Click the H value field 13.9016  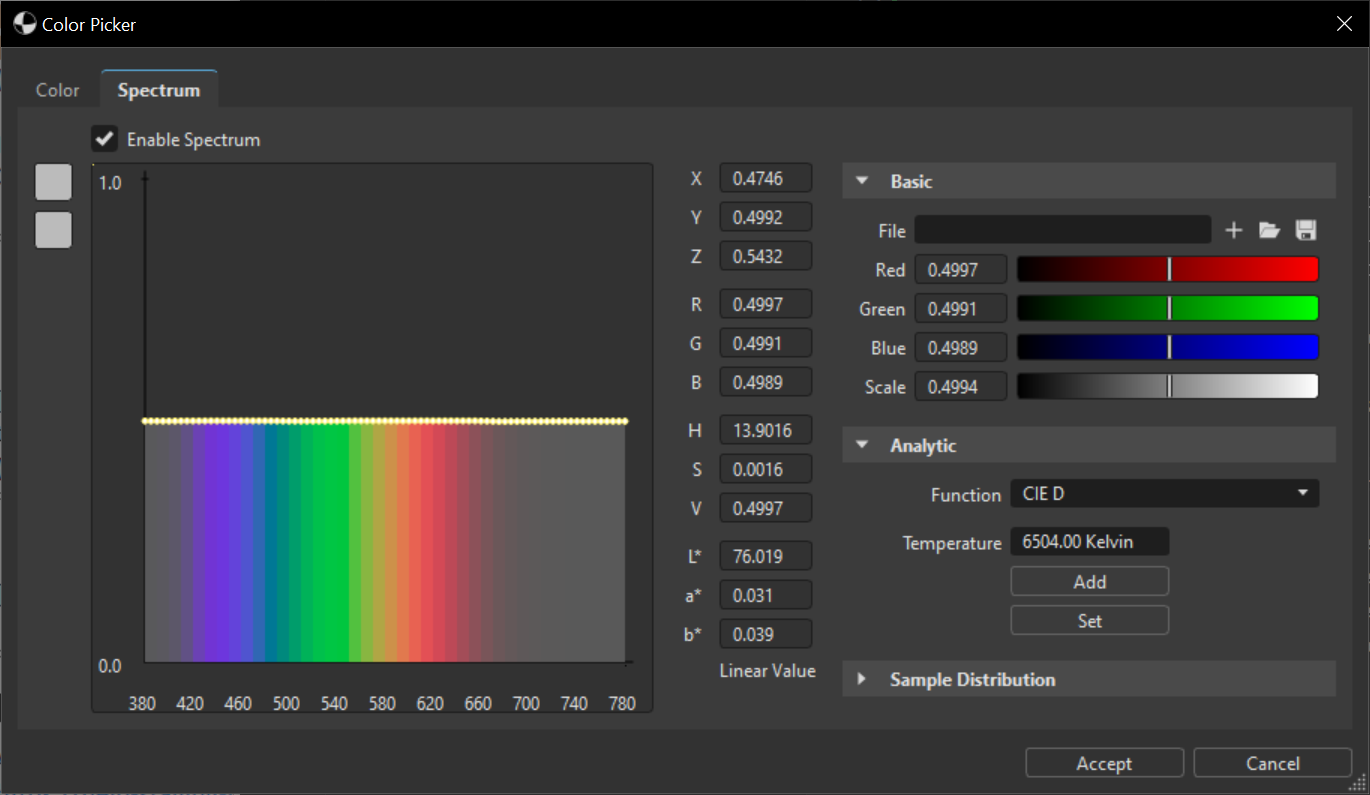click(x=766, y=430)
